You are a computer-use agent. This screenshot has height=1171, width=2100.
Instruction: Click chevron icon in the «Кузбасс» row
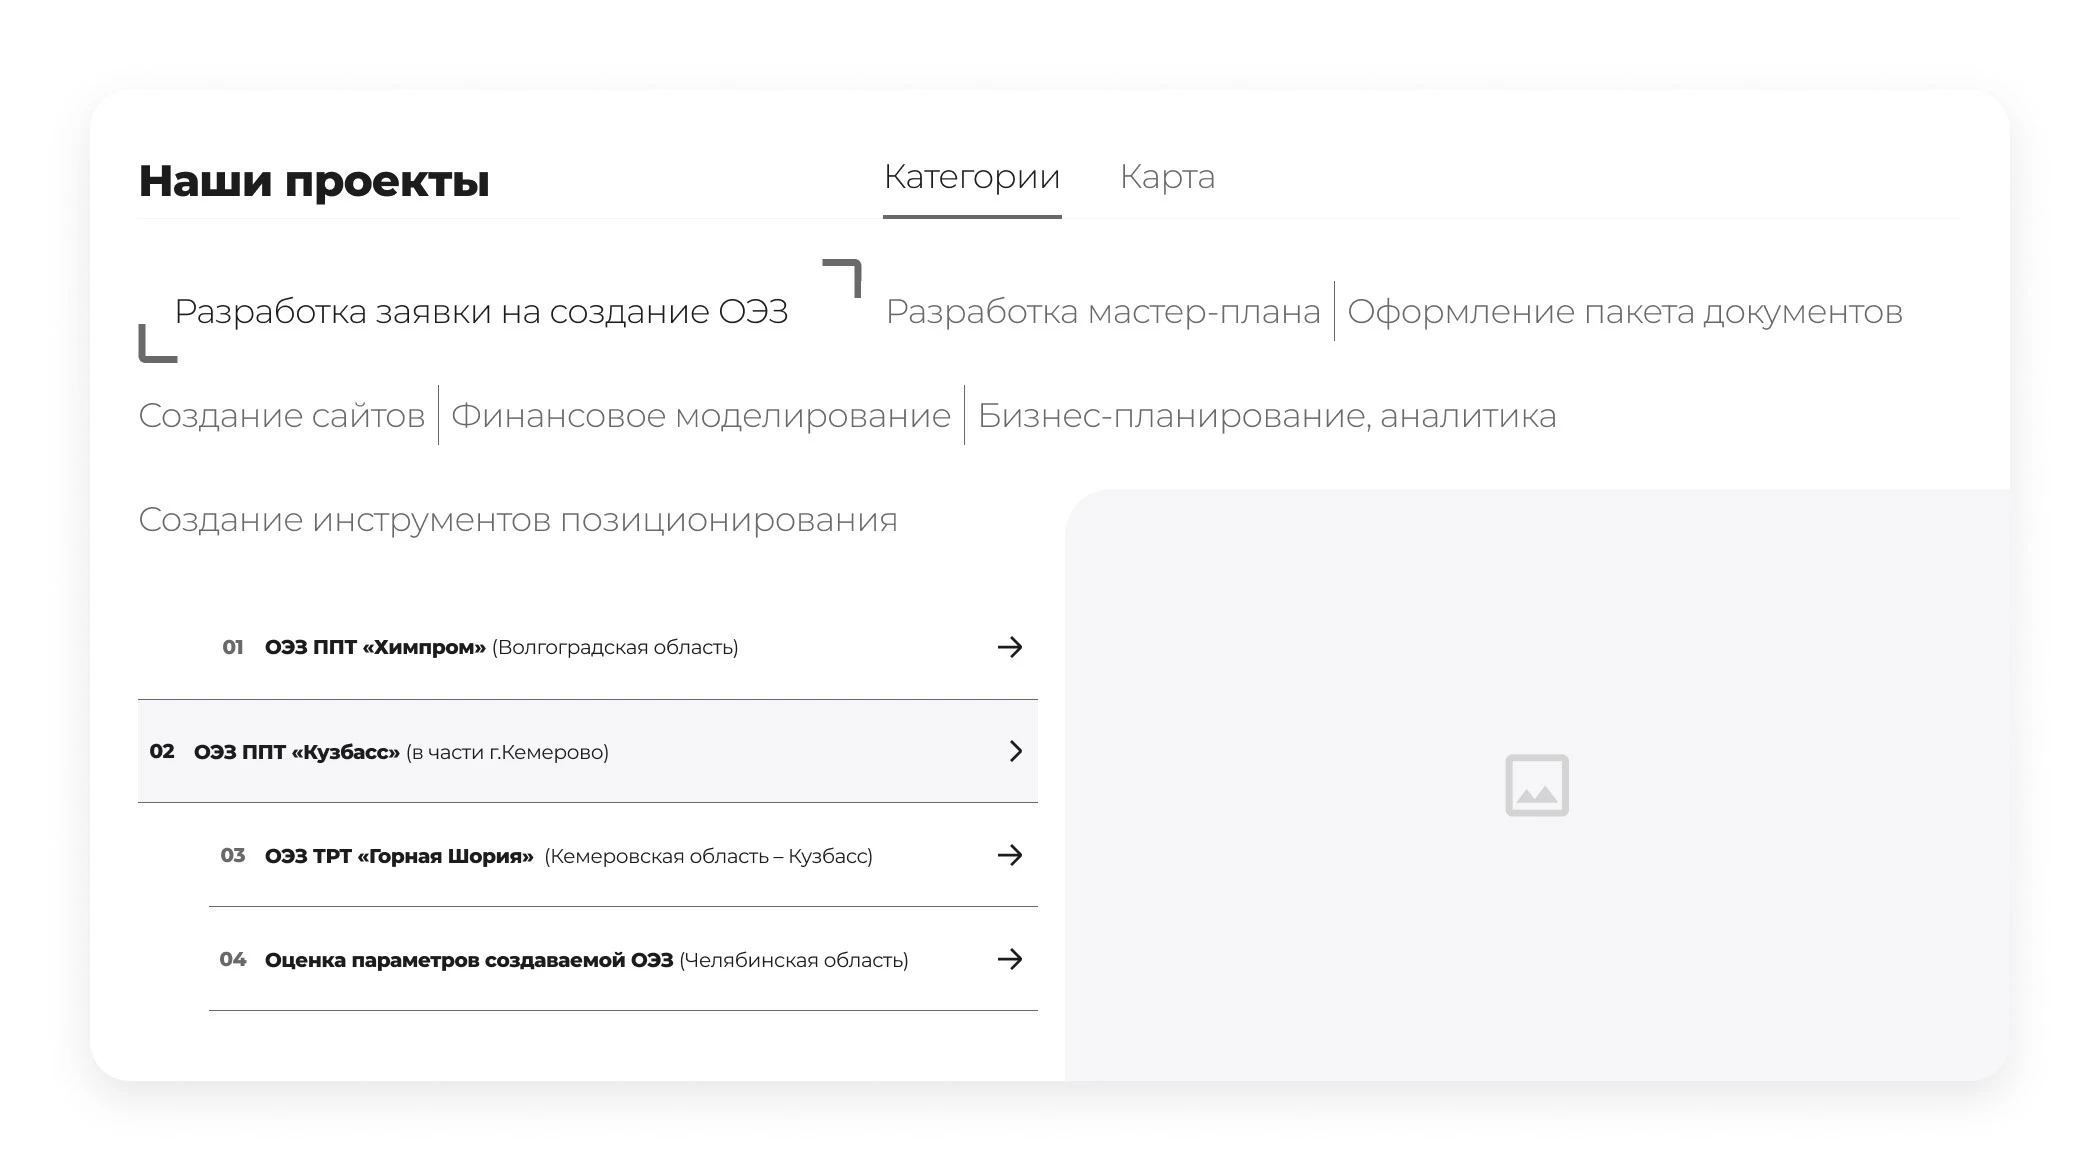tap(1015, 751)
